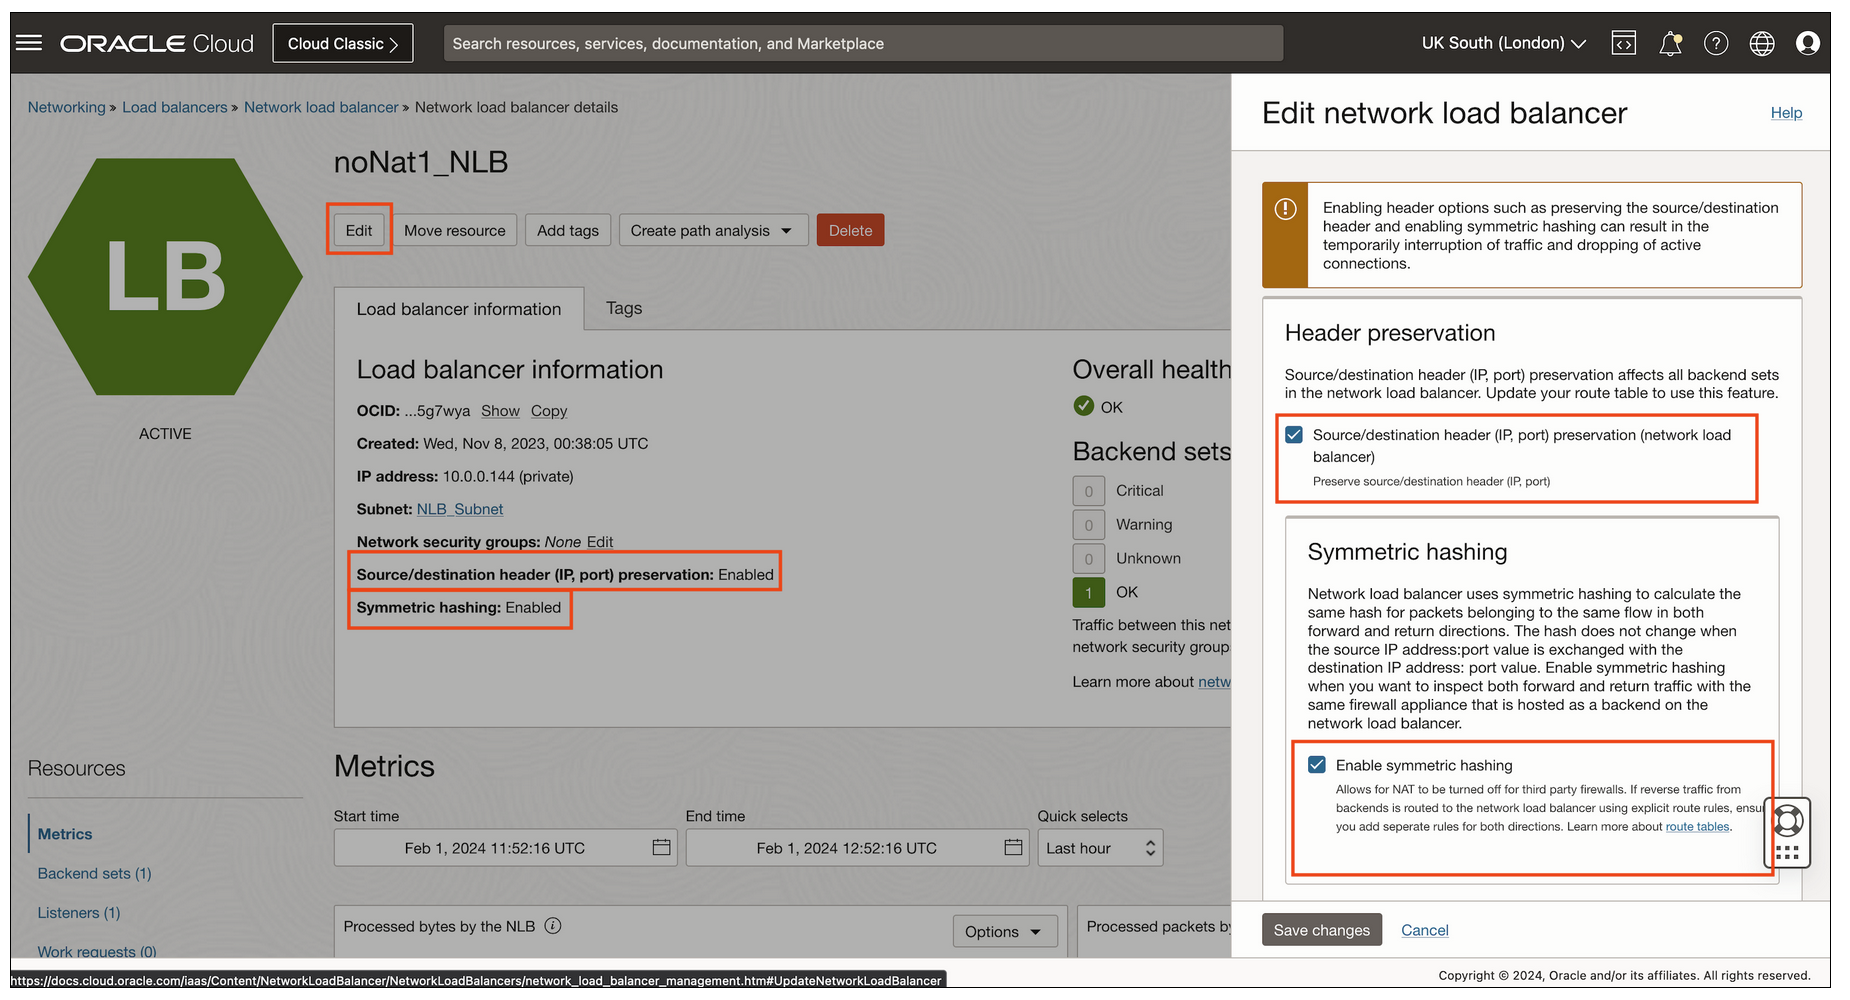Open the NLB_Subnet link
1850x1000 pixels.
point(459,508)
